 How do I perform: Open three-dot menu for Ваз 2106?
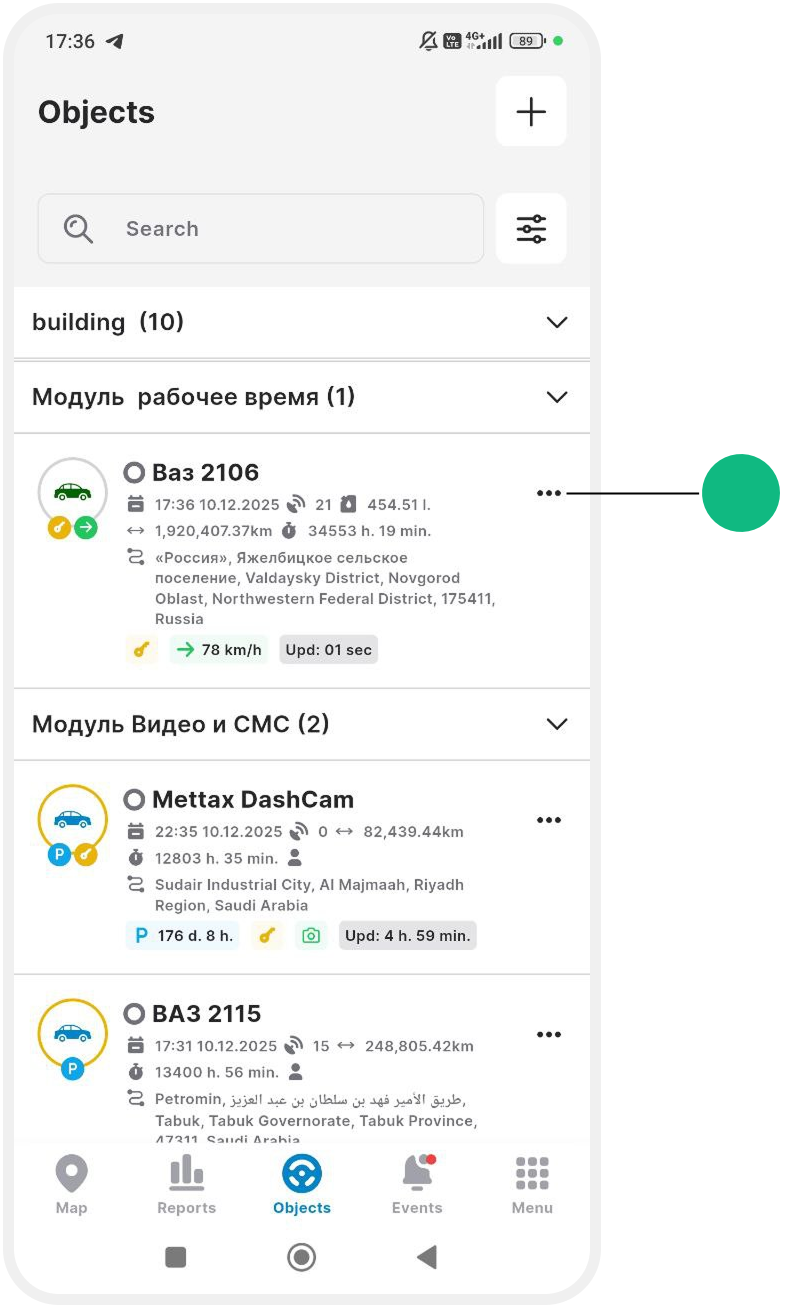(549, 493)
